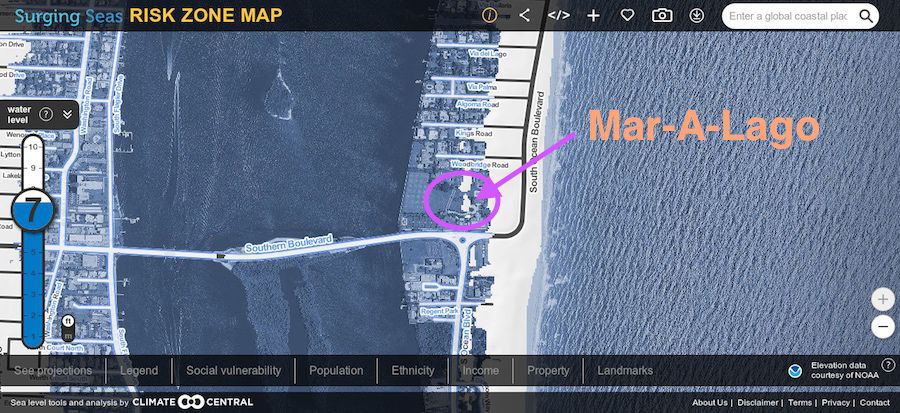Click the Kings Road label
The image size is (900, 413).
tap(474, 133)
